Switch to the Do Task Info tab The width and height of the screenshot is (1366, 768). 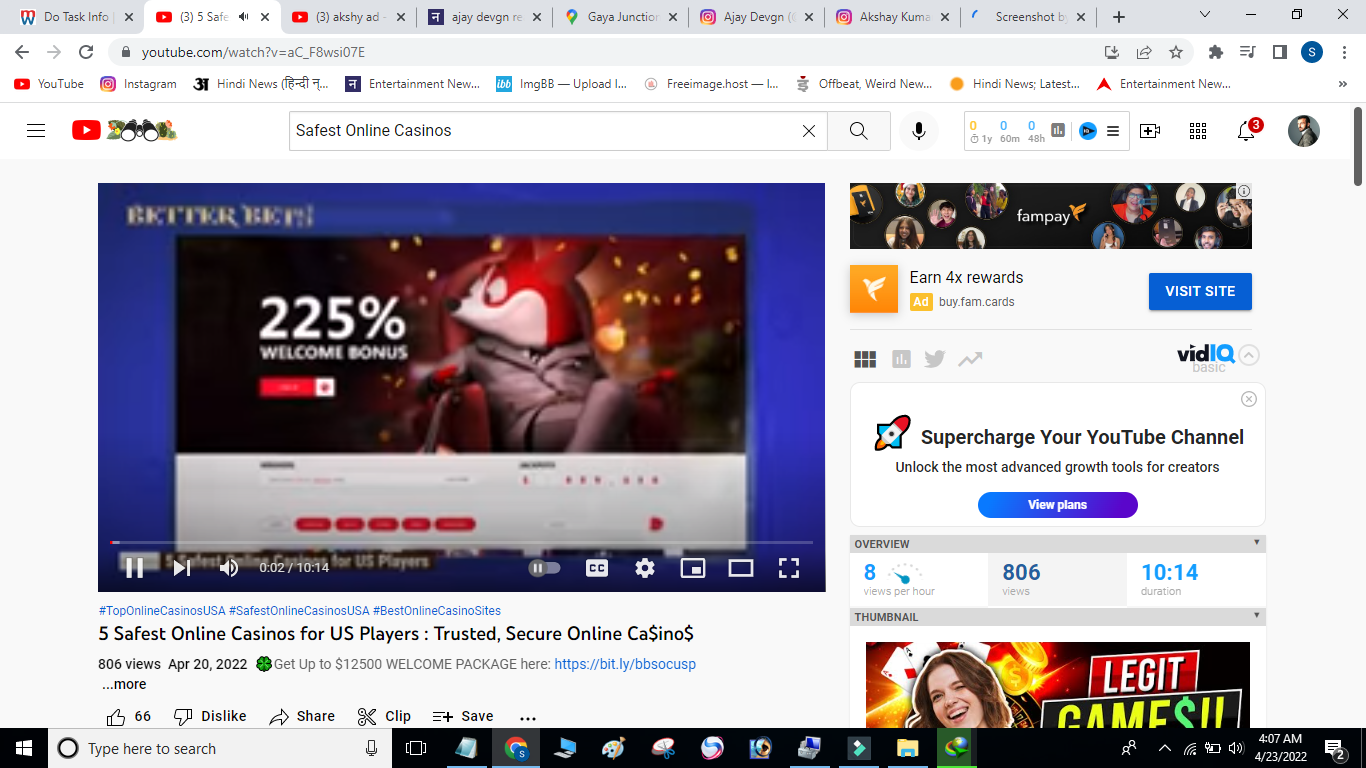pos(76,17)
